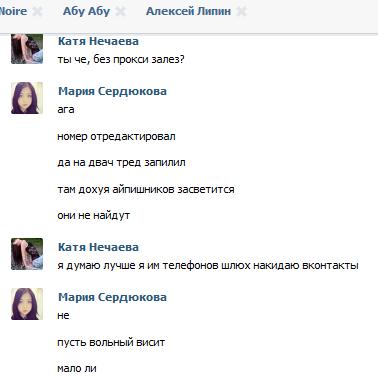Switch to the Noire conversation tab
Viewport: 378px width, 381px height.
click(13, 11)
